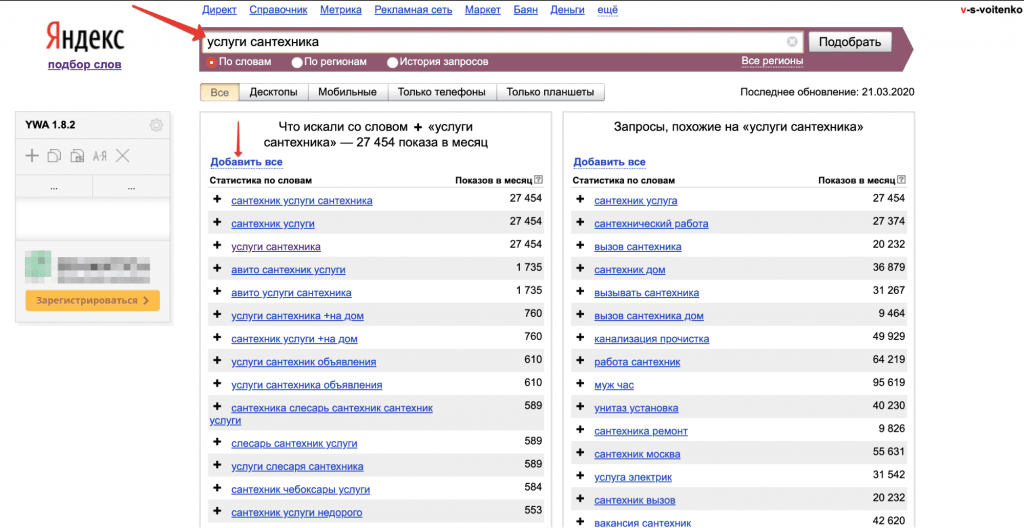Open YWA panel settings gear
The width and height of the screenshot is (1024, 528).
coord(156,125)
